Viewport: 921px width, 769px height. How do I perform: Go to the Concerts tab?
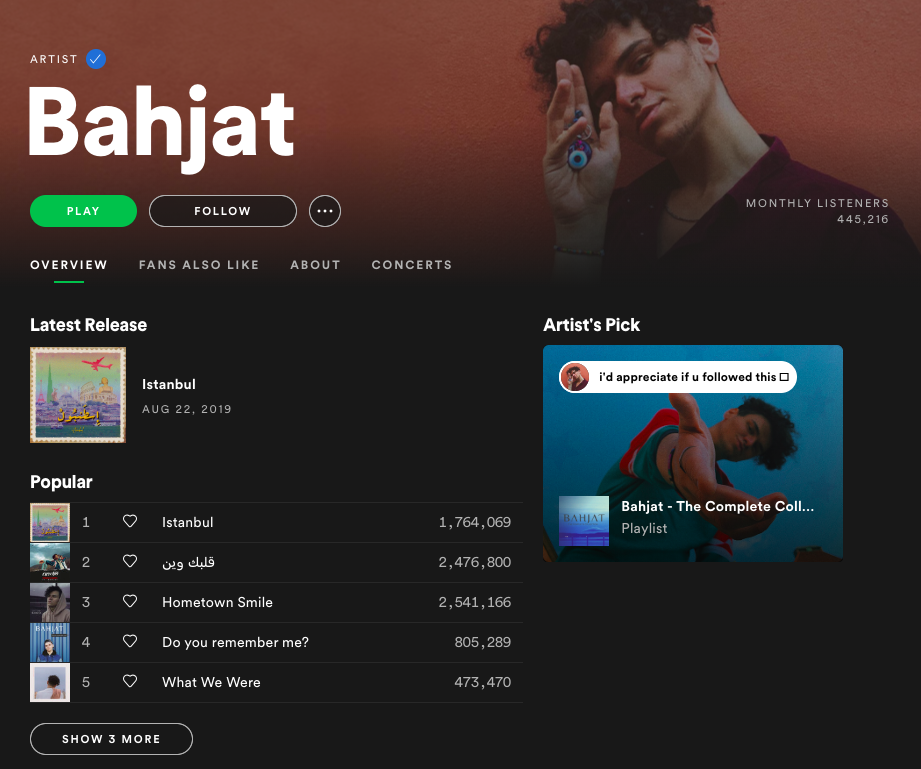(x=412, y=265)
